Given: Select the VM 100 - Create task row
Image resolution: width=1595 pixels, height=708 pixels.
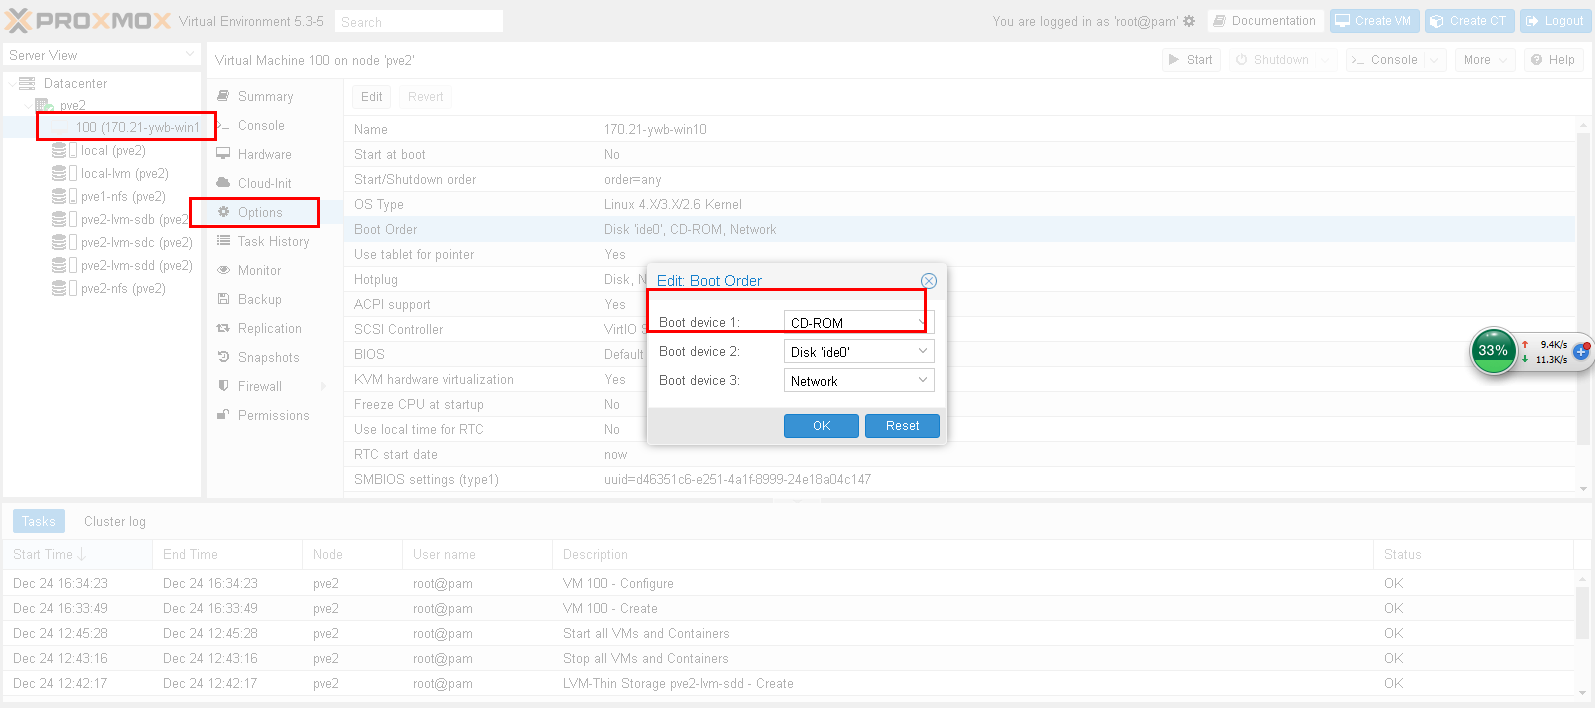Looking at the screenshot, I should (790, 608).
